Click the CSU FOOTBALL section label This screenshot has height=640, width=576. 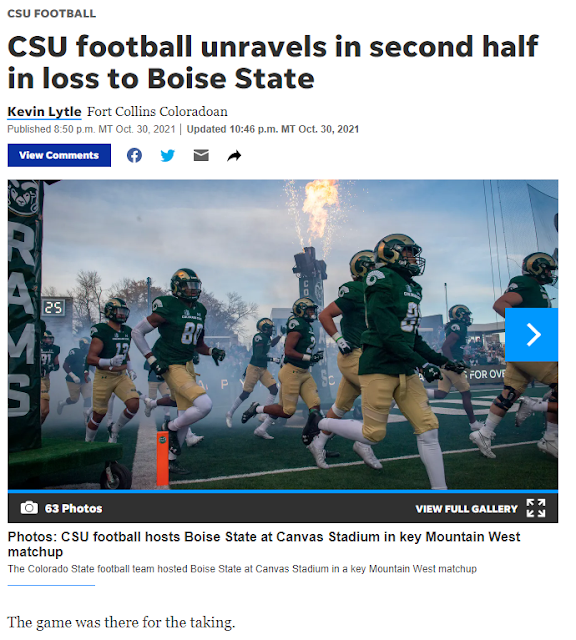pos(52,13)
